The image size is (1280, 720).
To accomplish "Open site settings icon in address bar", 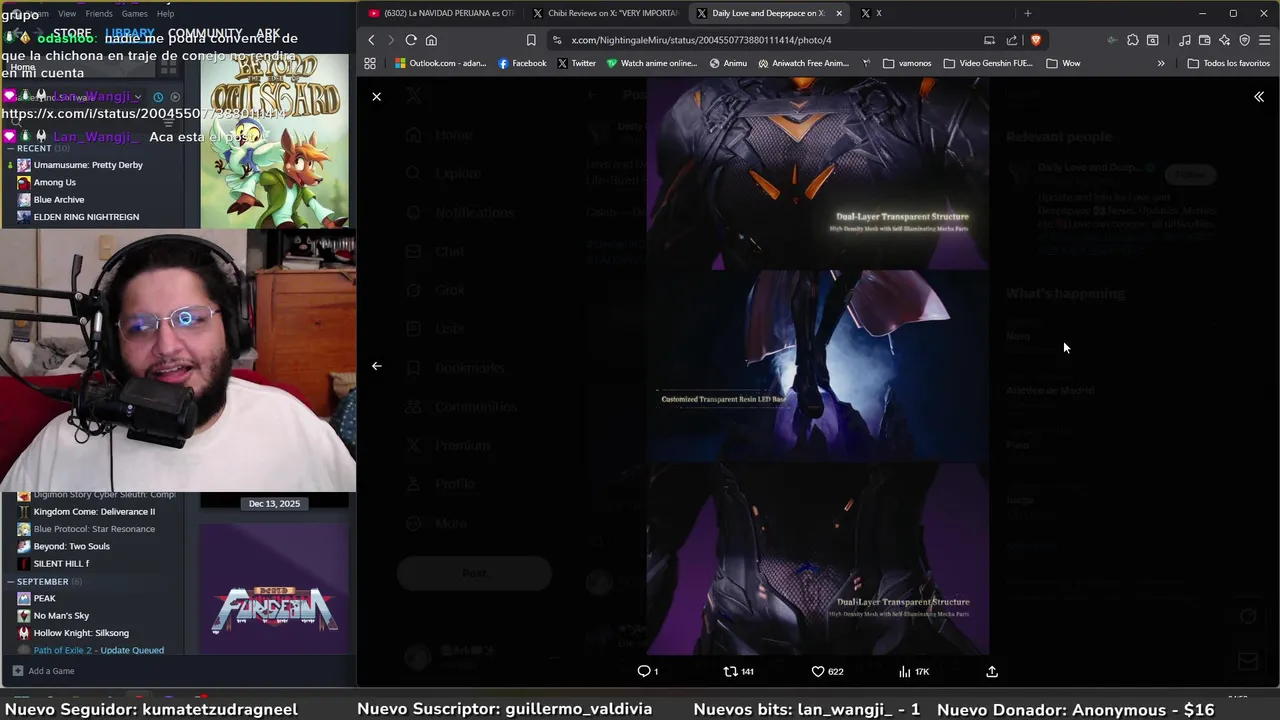I will 556,40.
